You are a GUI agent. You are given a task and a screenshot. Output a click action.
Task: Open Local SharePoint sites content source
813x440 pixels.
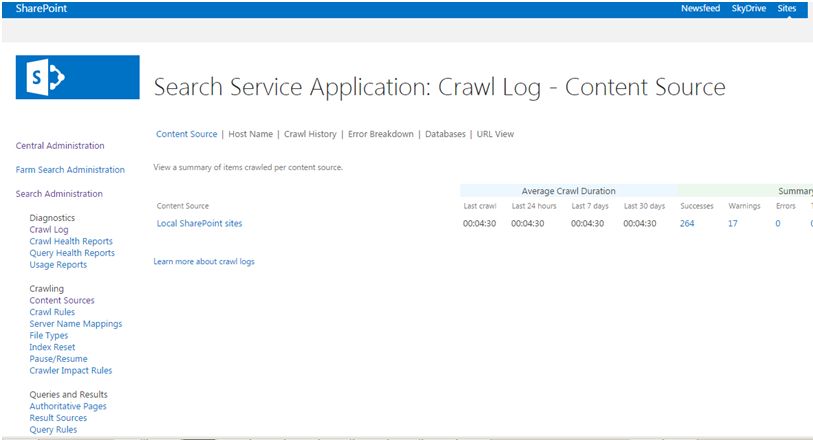pos(199,223)
